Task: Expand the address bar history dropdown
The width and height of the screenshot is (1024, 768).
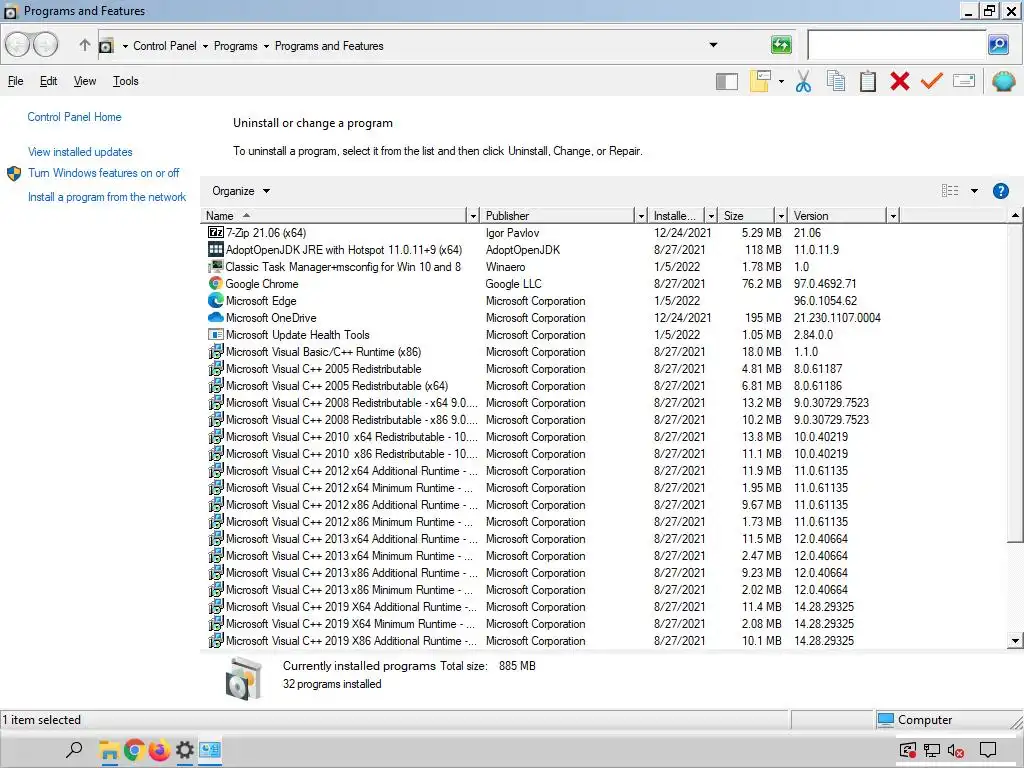Action: 713,45
